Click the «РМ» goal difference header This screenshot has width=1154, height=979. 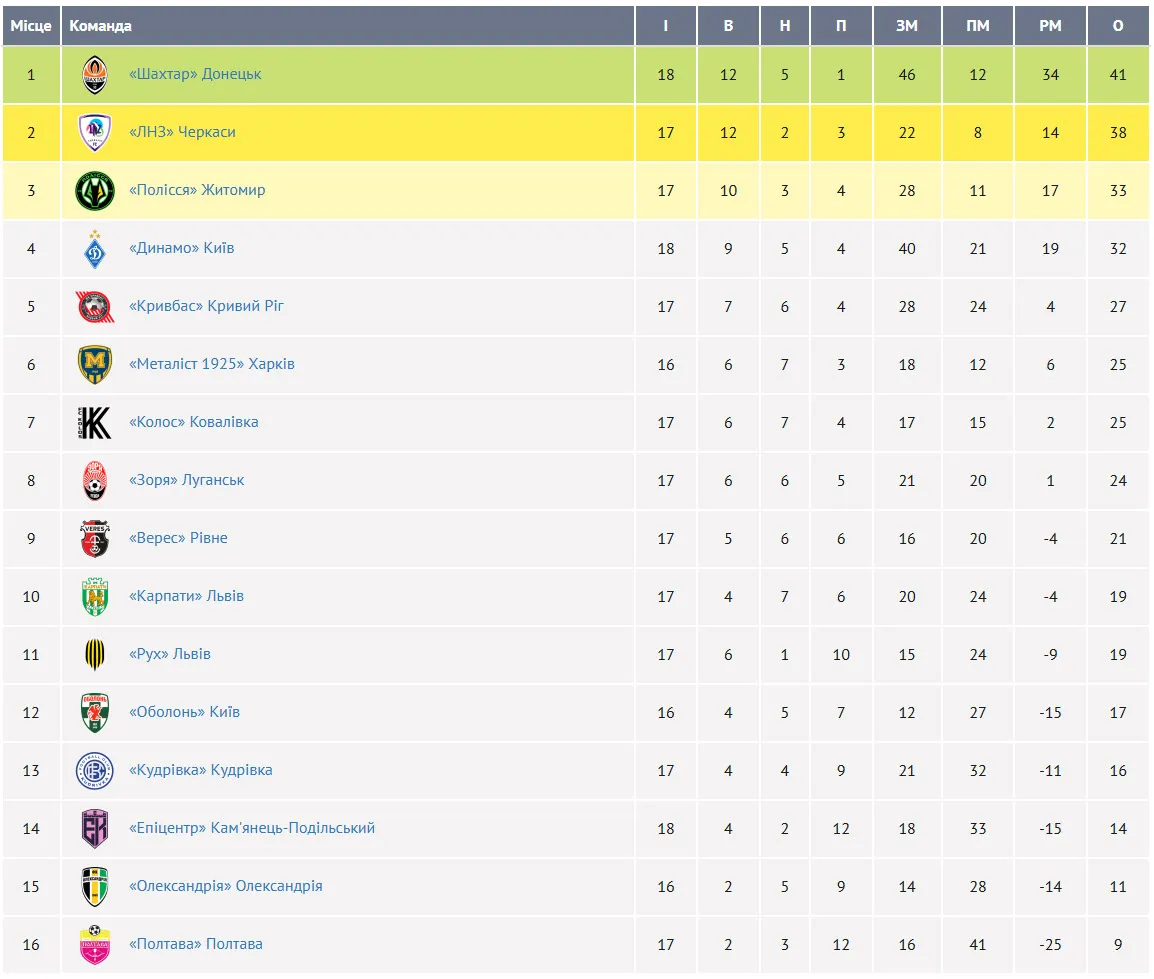(x=1050, y=26)
